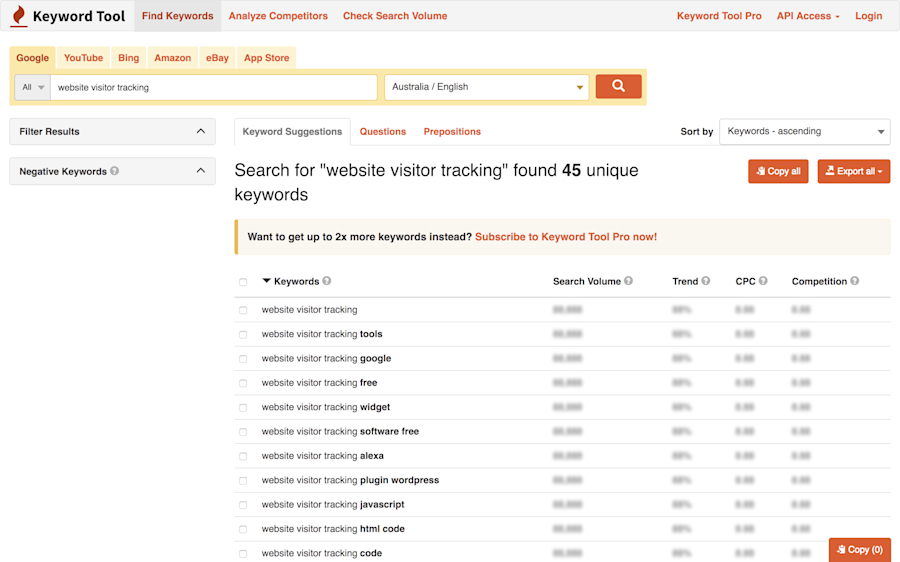Click the Copy all button
Image resolution: width=900 pixels, height=562 pixels.
click(778, 171)
